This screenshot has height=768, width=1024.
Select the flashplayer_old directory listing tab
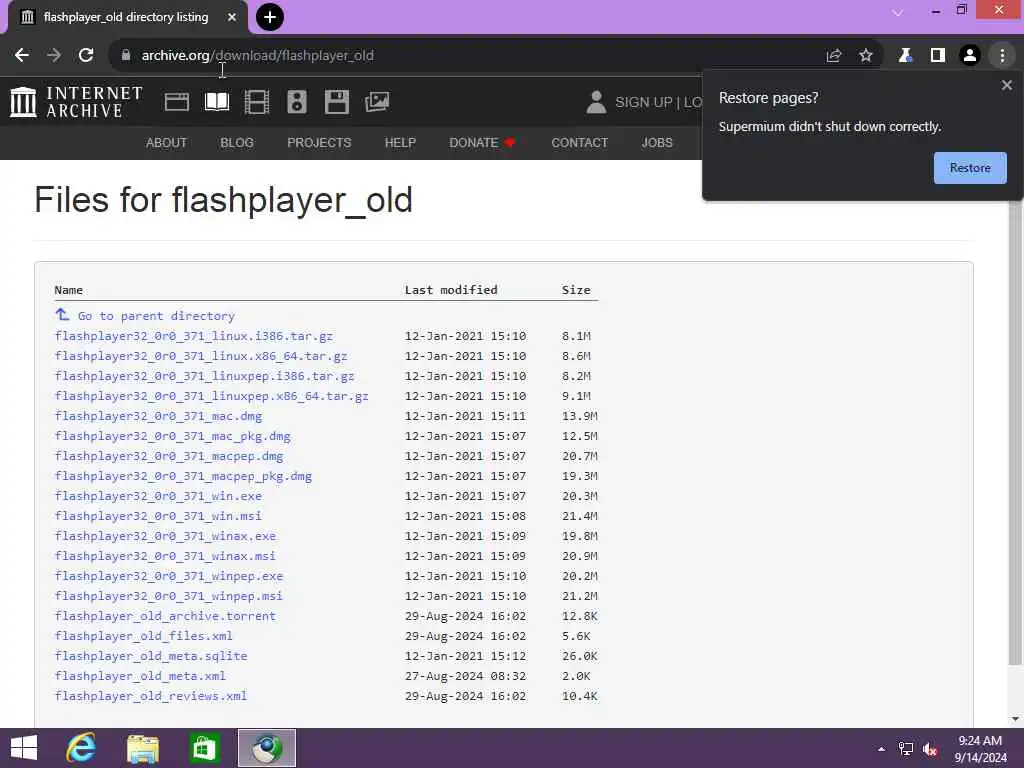pyautogui.click(x=126, y=17)
